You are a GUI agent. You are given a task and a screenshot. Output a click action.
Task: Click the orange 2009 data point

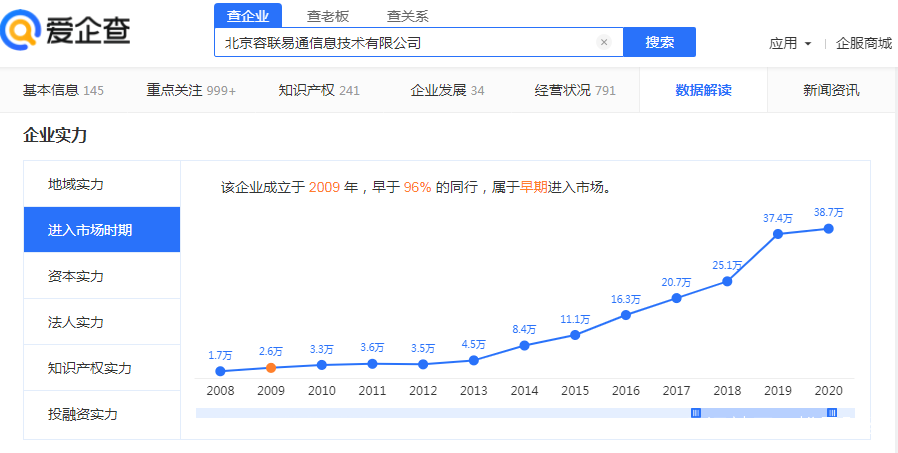(270, 368)
